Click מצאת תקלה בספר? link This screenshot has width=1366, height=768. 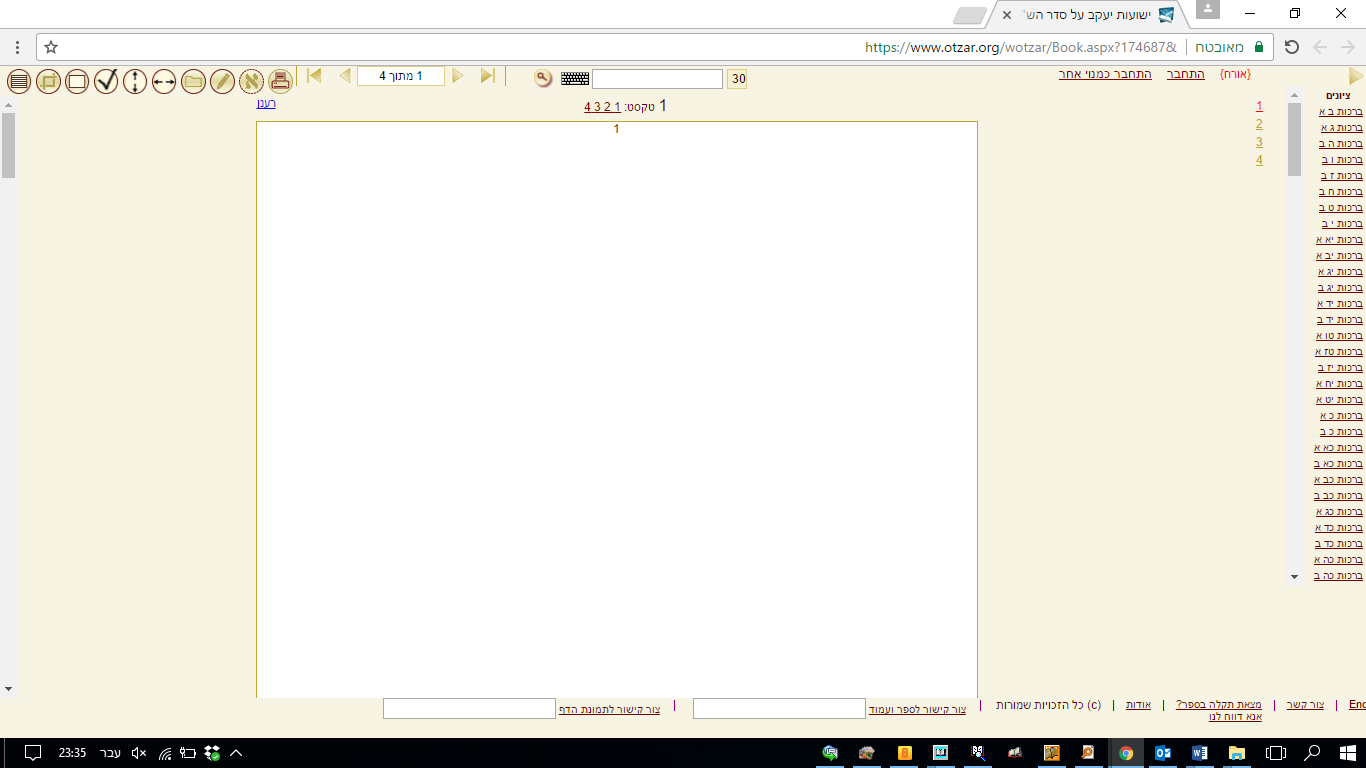(1219, 705)
